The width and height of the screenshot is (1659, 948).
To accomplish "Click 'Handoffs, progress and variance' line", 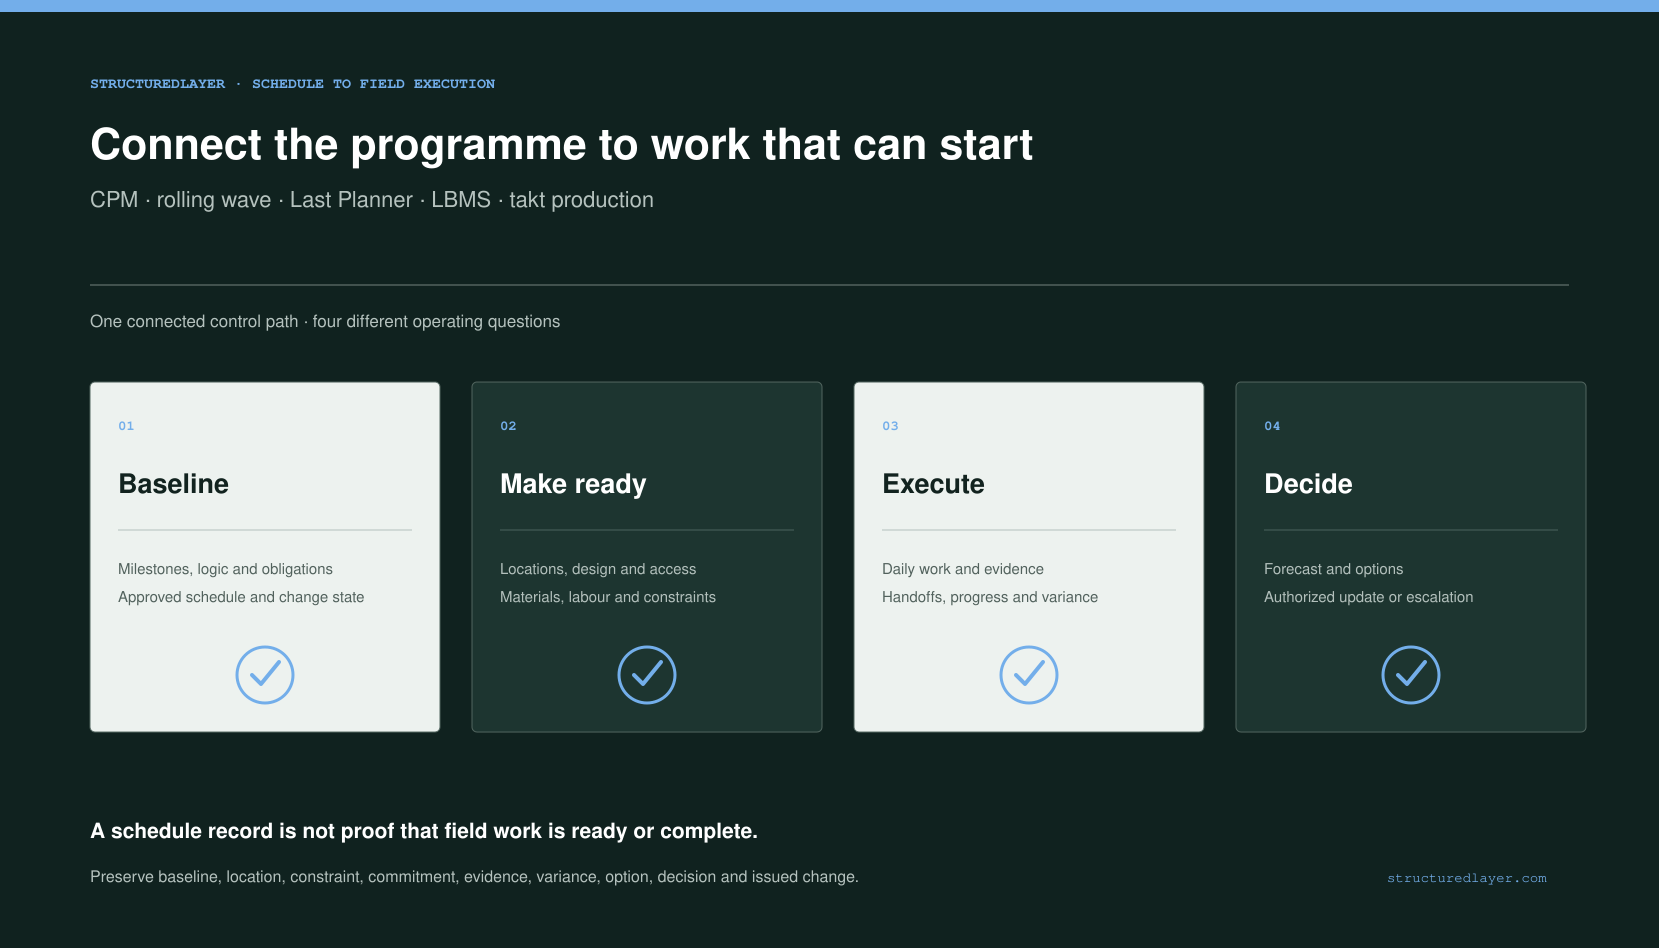I will point(990,597).
